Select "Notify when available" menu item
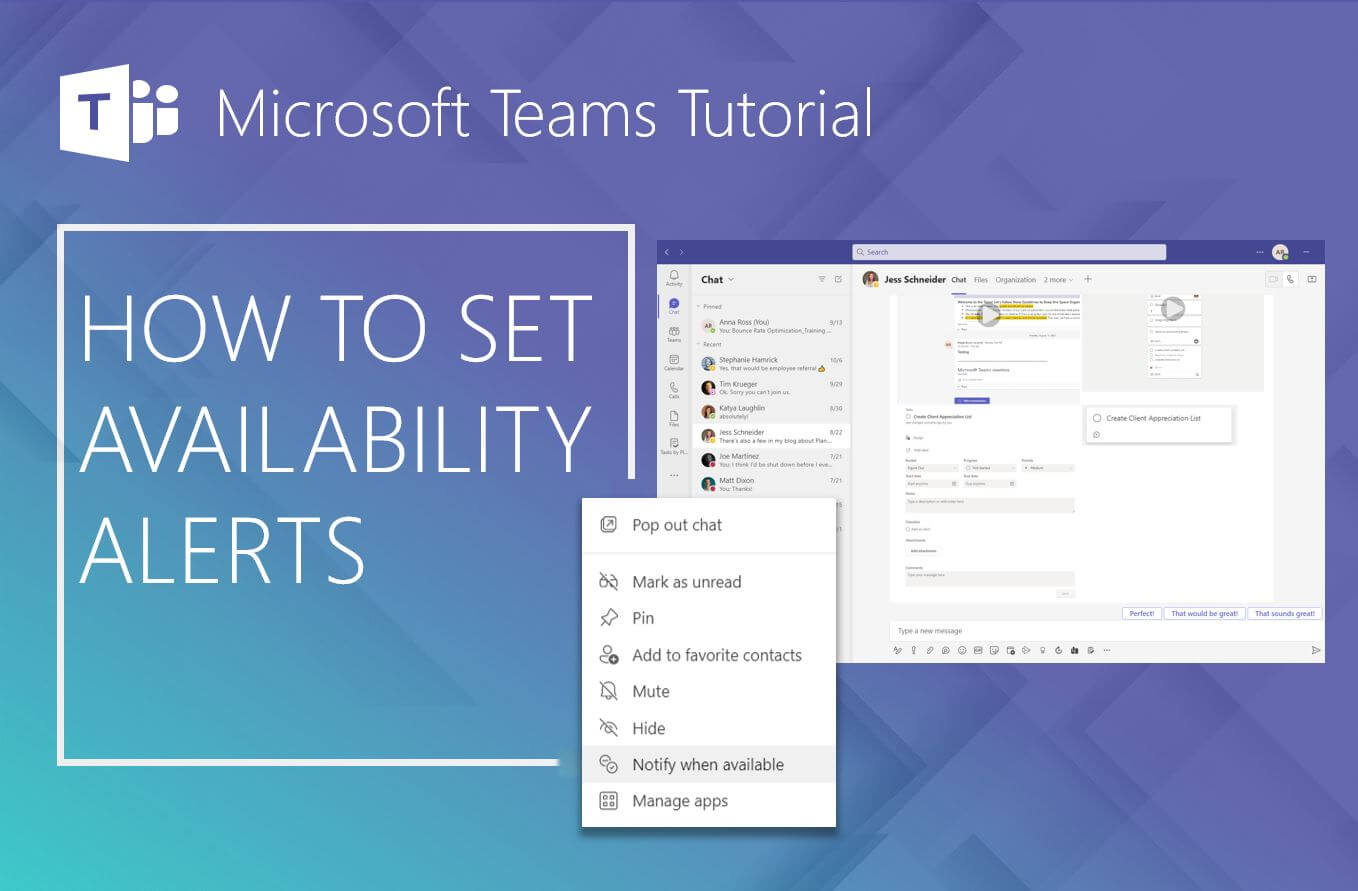 (707, 765)
